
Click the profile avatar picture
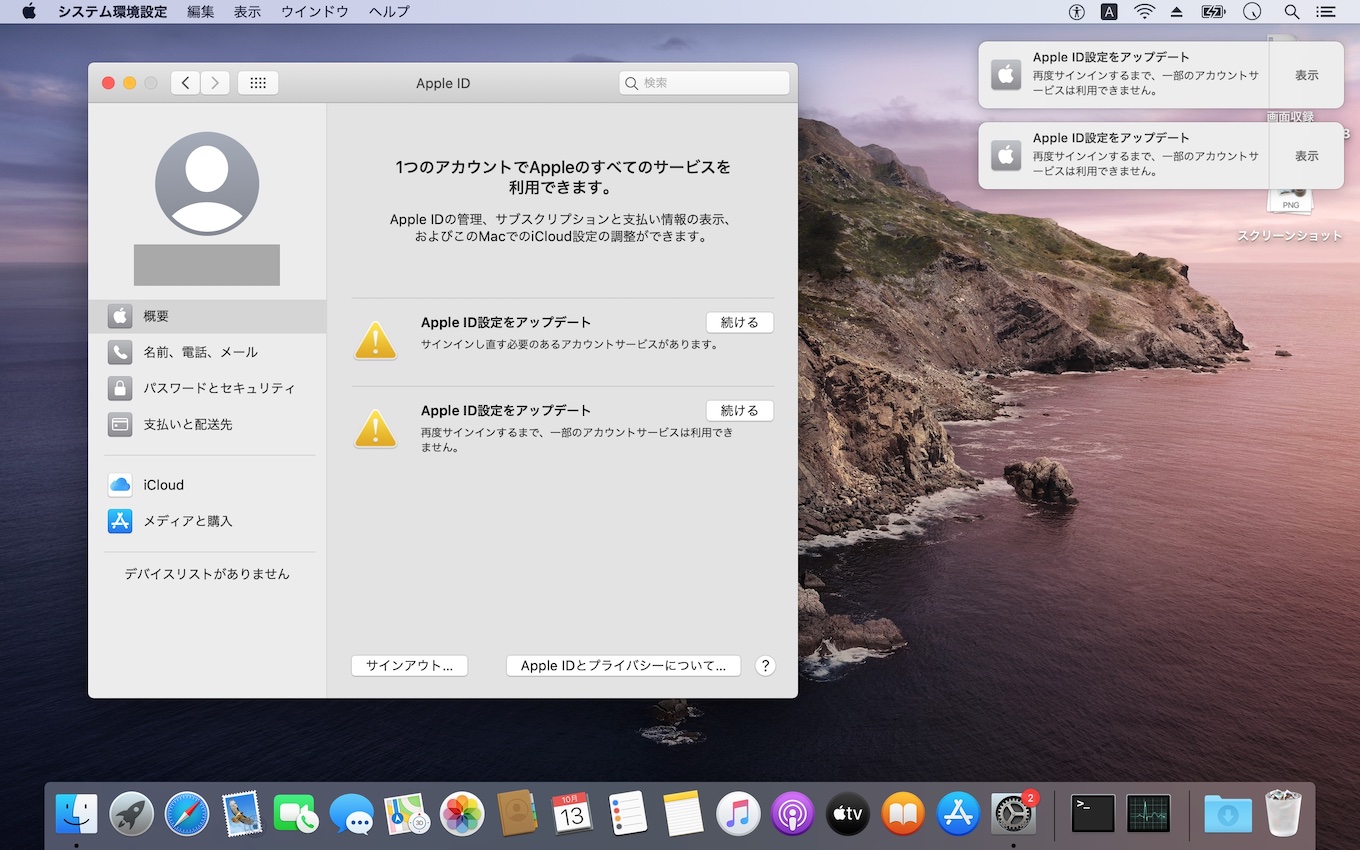pyautogui.click(x=207, y=183)
